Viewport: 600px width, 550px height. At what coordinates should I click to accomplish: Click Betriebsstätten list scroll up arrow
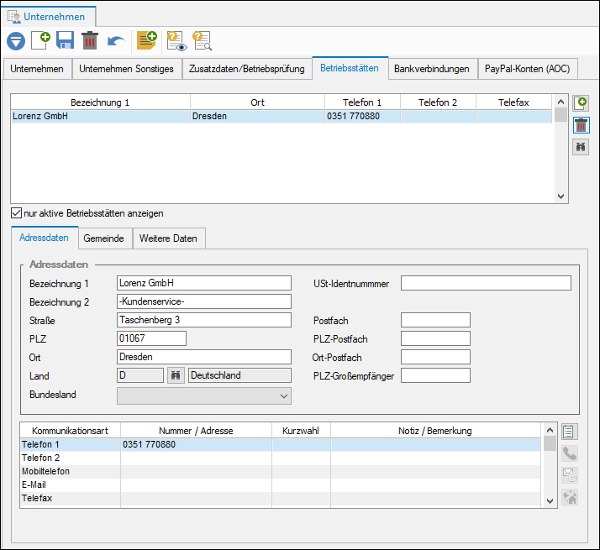tap(561, 102)
